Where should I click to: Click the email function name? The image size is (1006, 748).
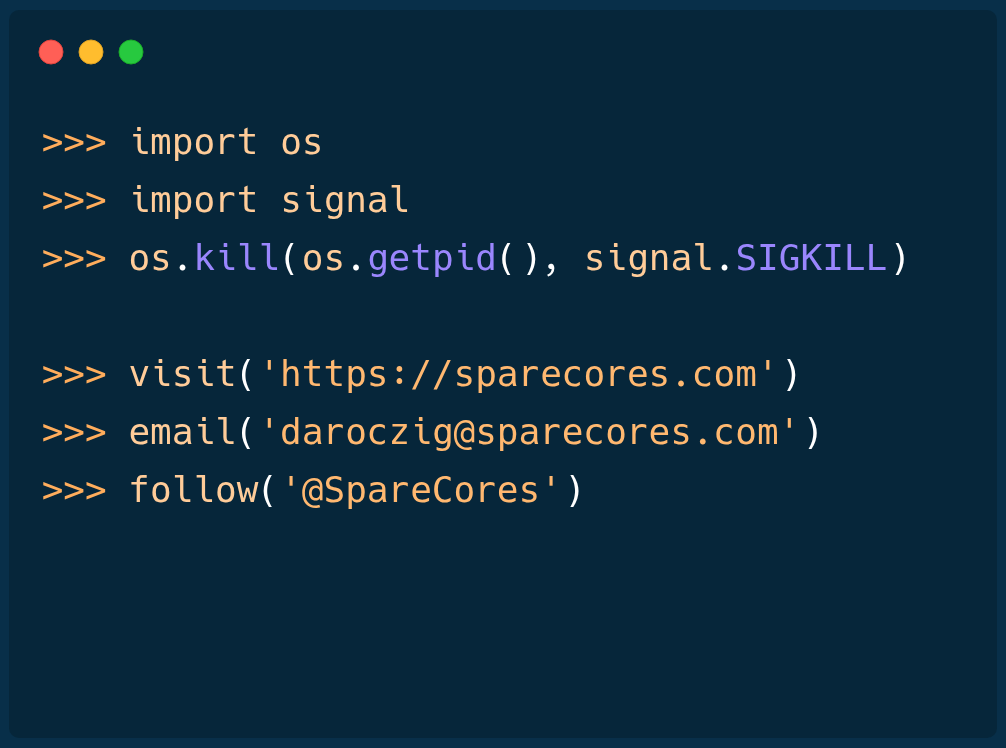click(x=183, y=432)
